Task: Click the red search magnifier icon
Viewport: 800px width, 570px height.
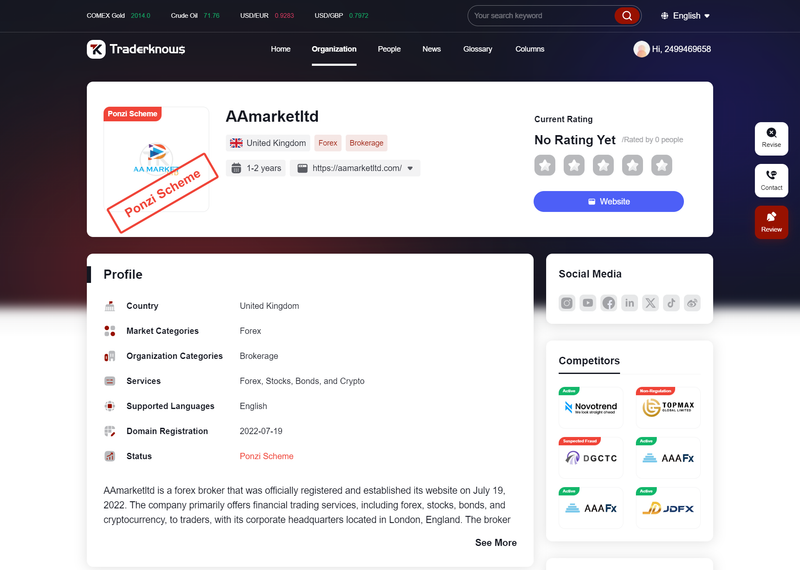Action: [627, 16]
